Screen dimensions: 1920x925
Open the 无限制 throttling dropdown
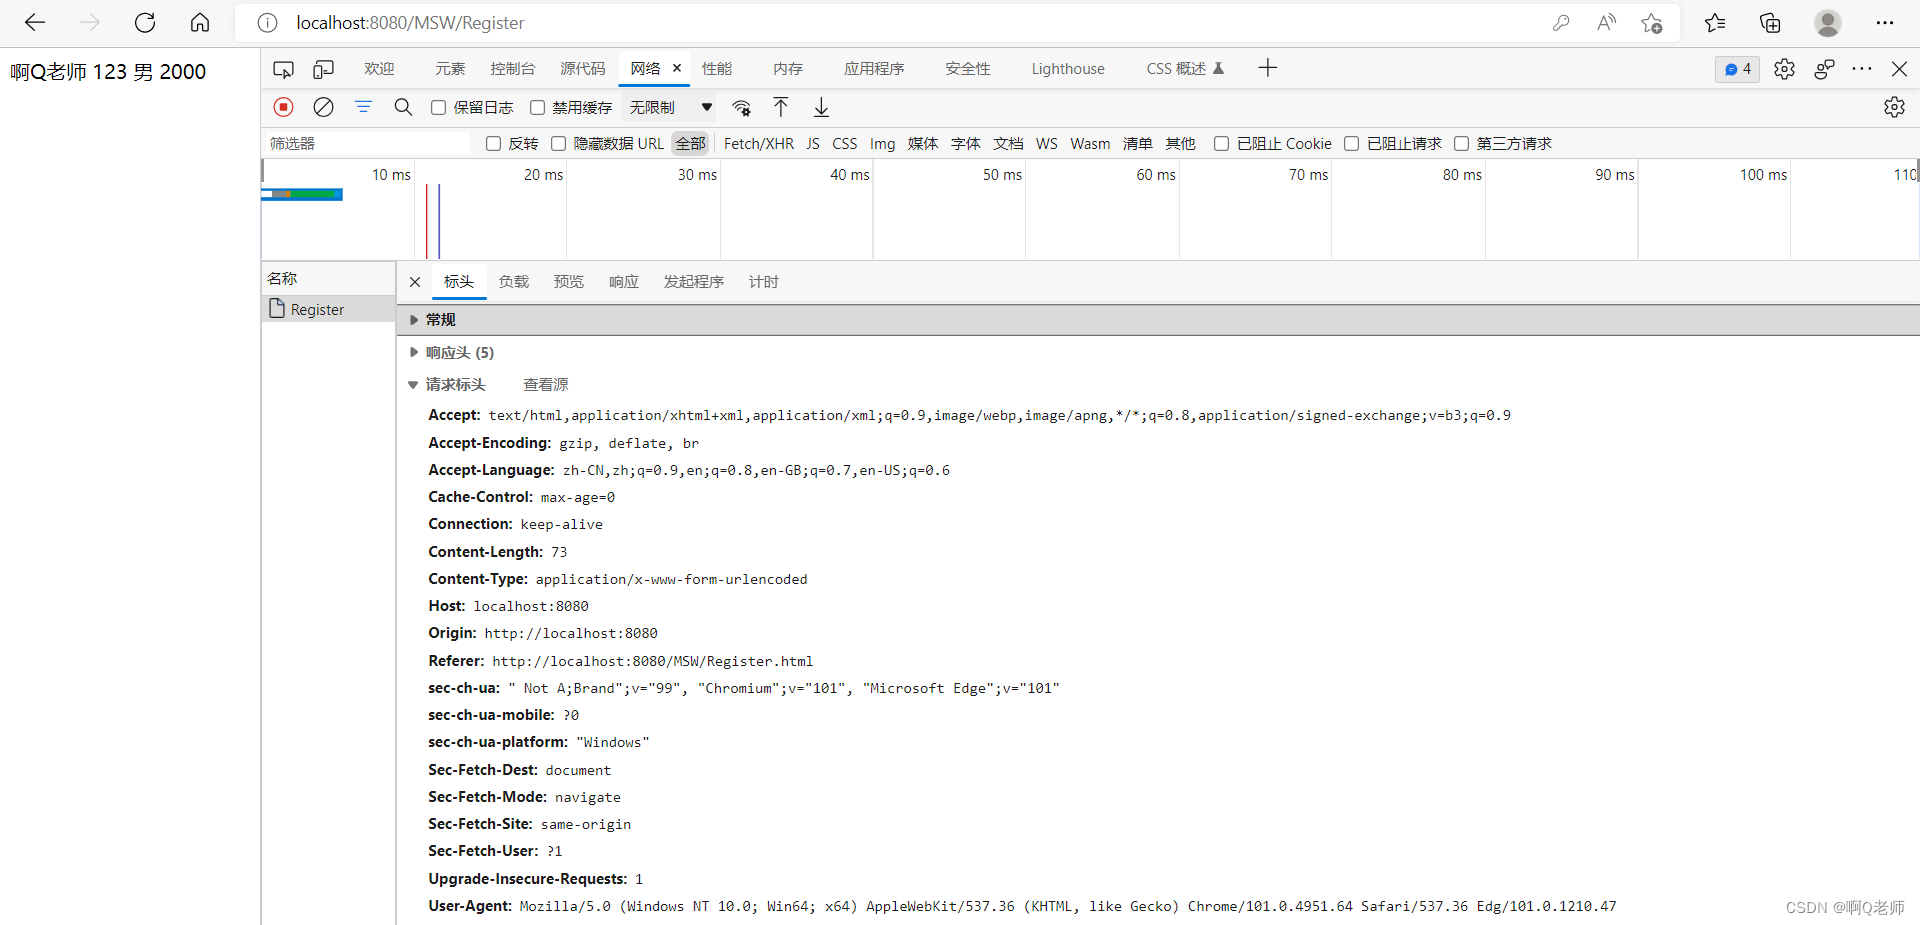tap(670, 108)
